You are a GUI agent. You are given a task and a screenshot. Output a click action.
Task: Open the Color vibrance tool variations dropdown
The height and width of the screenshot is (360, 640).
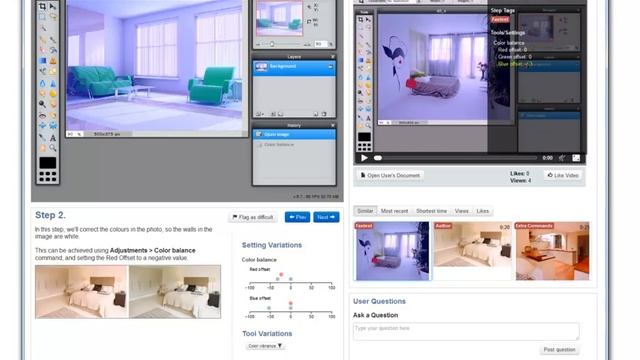[265, 346]
